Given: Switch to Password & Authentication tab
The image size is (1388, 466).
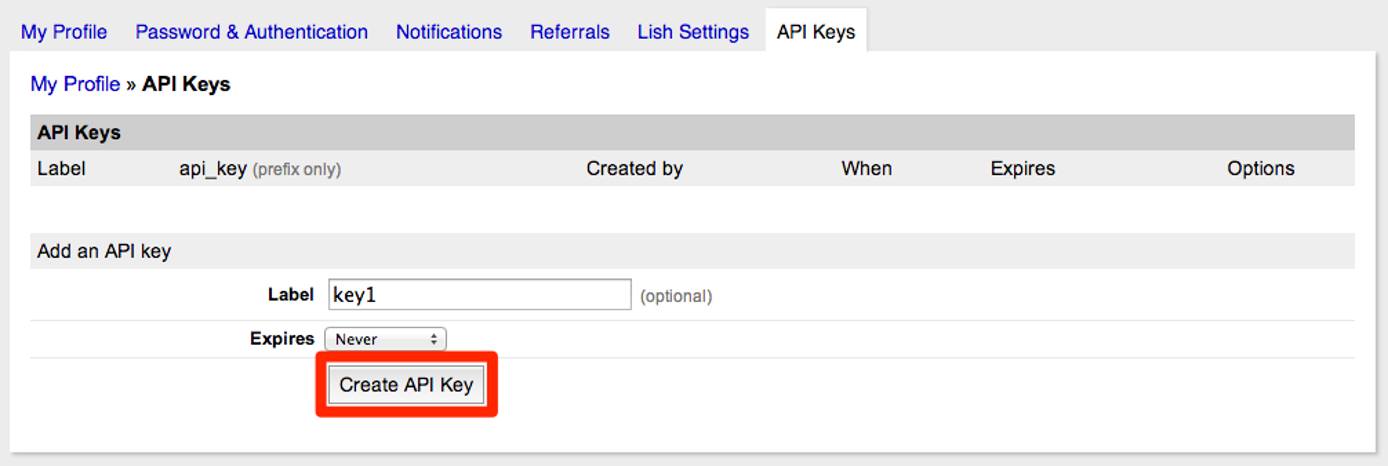Looking at the screenshot, I should click(251, 32).
